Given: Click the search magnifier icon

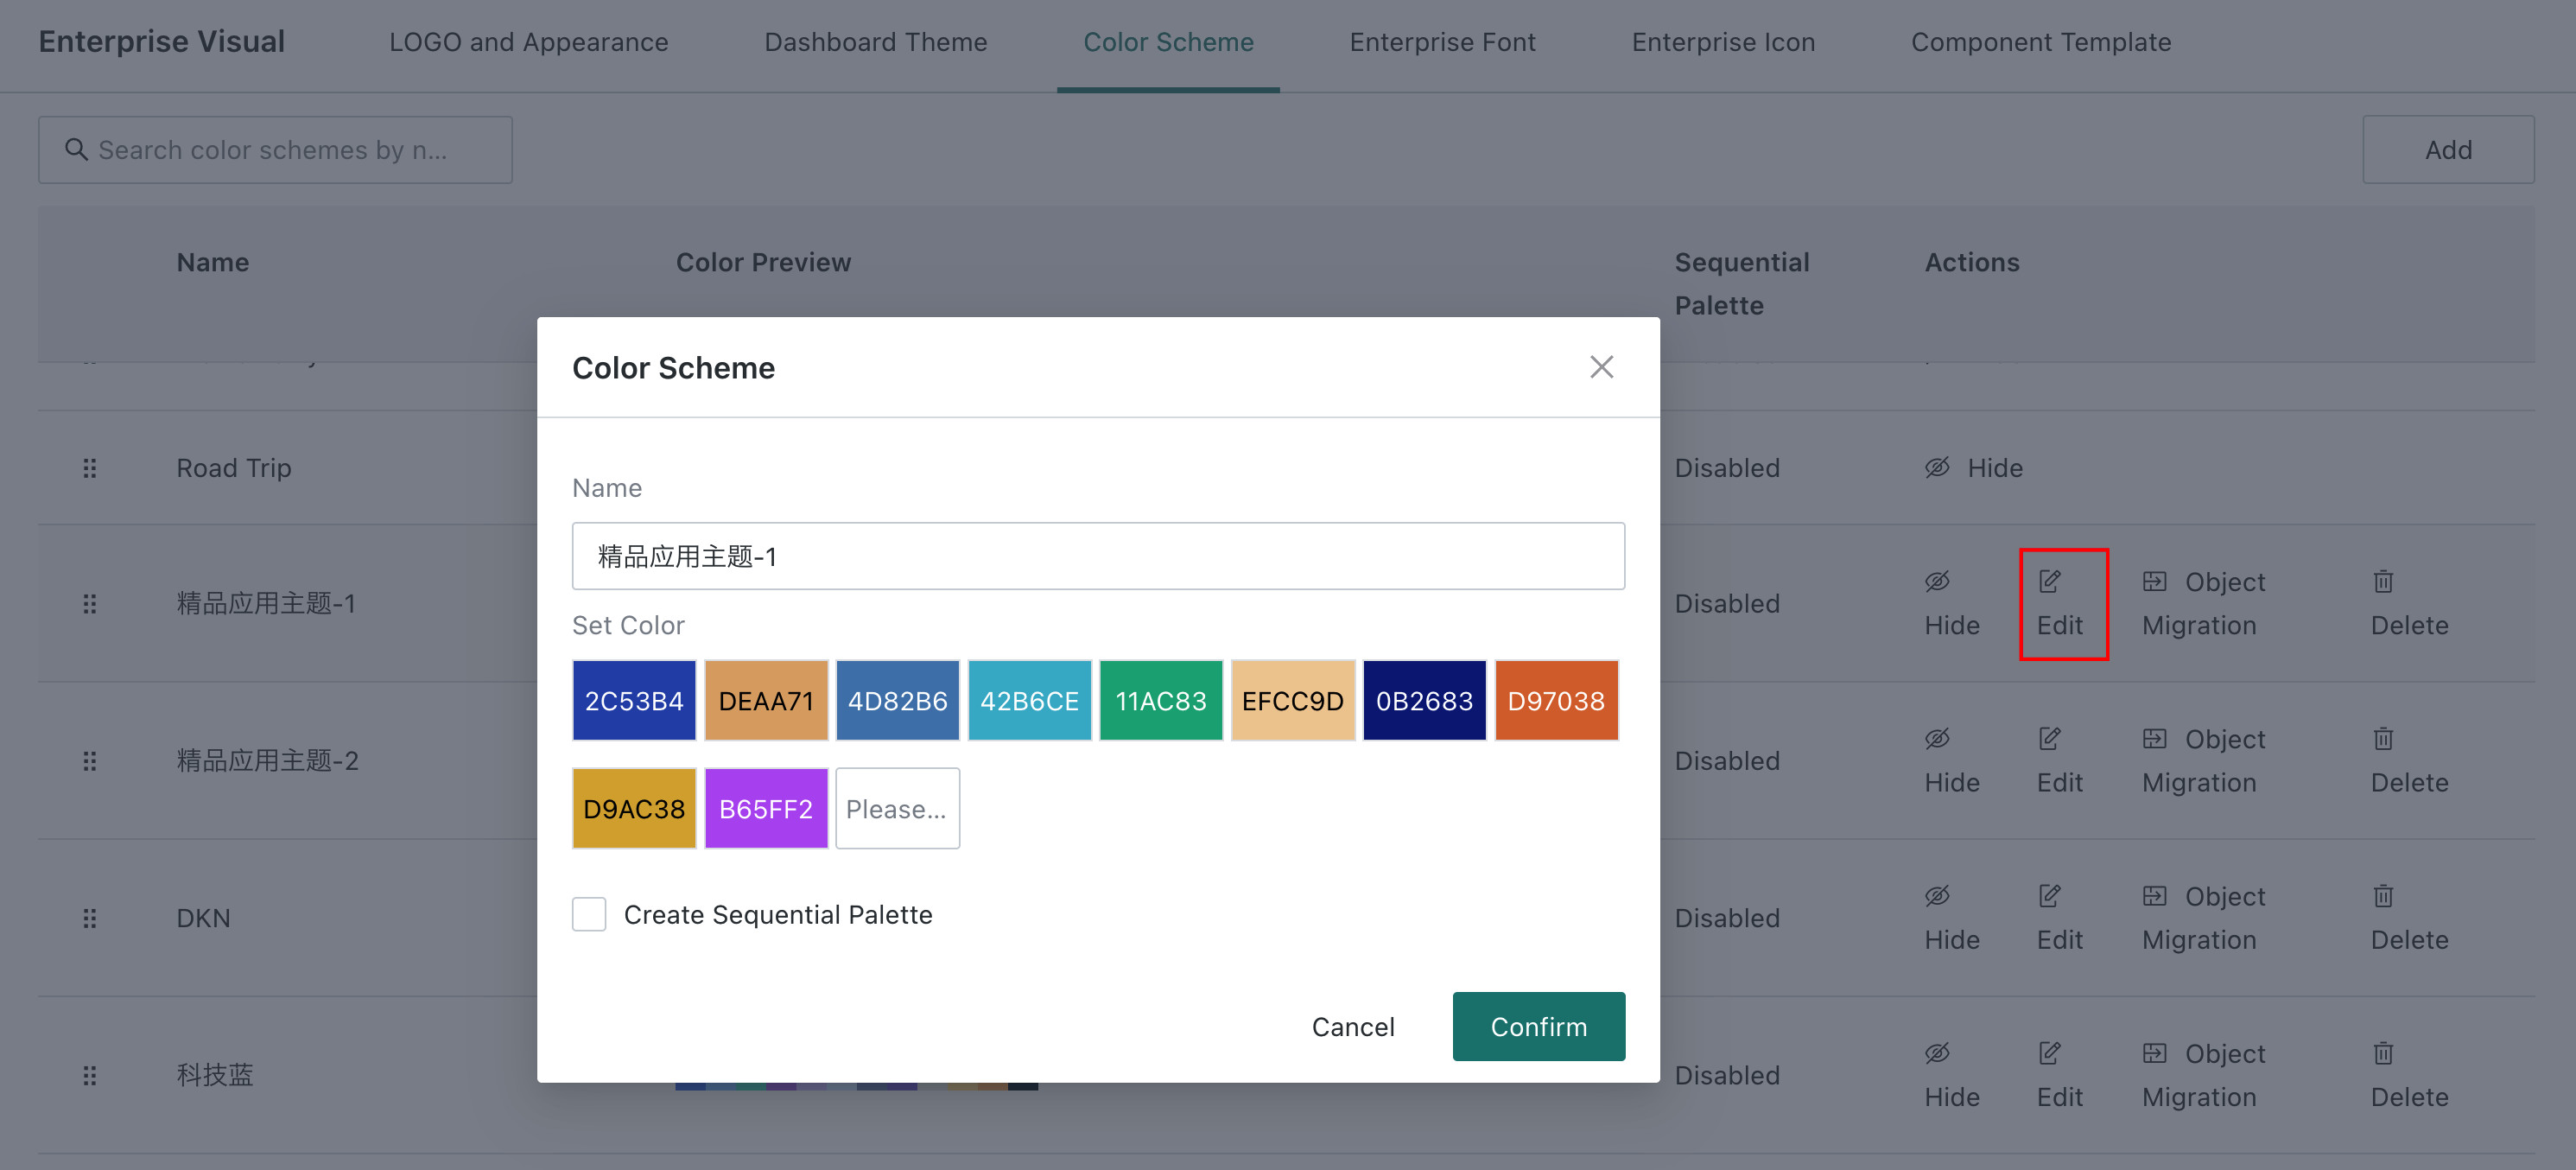Looking at the screenshot, I should click(x=76, y=150).
